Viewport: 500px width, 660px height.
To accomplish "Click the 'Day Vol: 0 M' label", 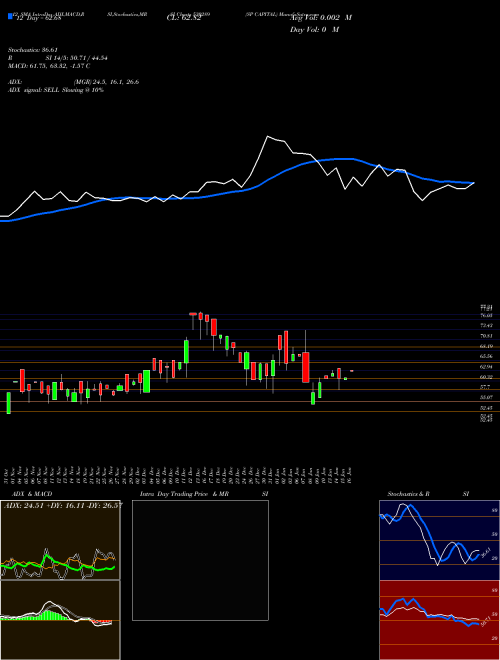I will click(314, 30).
